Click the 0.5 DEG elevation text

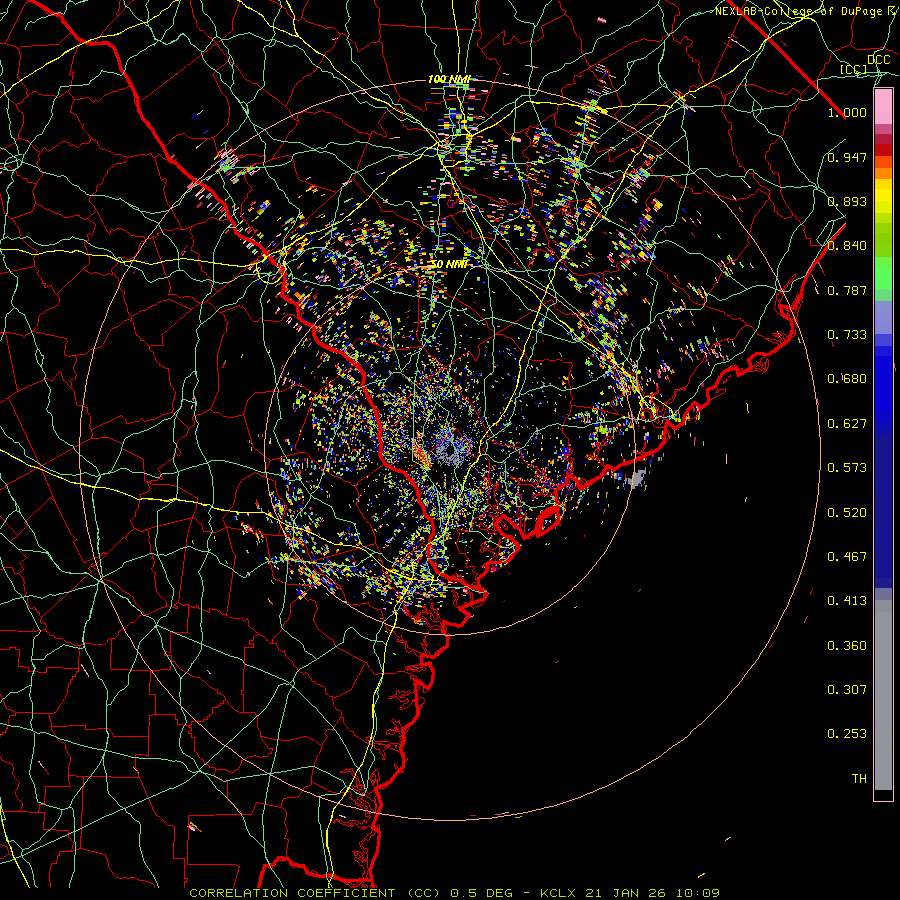[482, 893]
